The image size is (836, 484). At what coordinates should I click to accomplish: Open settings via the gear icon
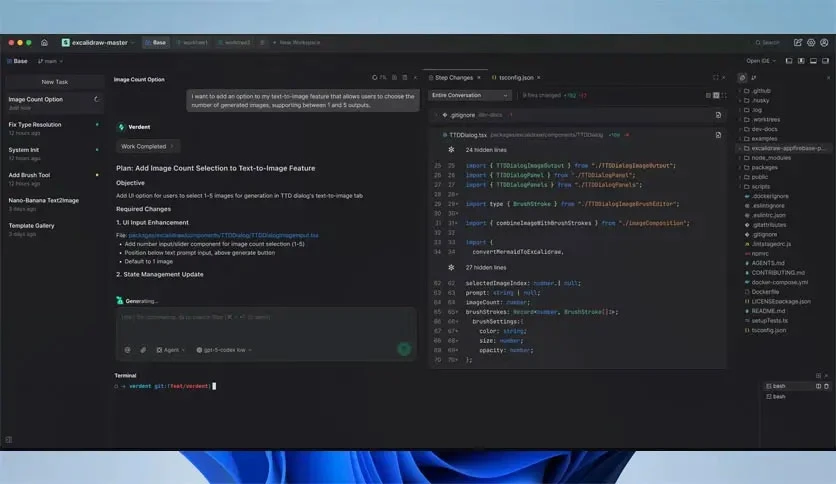point(811,43)
